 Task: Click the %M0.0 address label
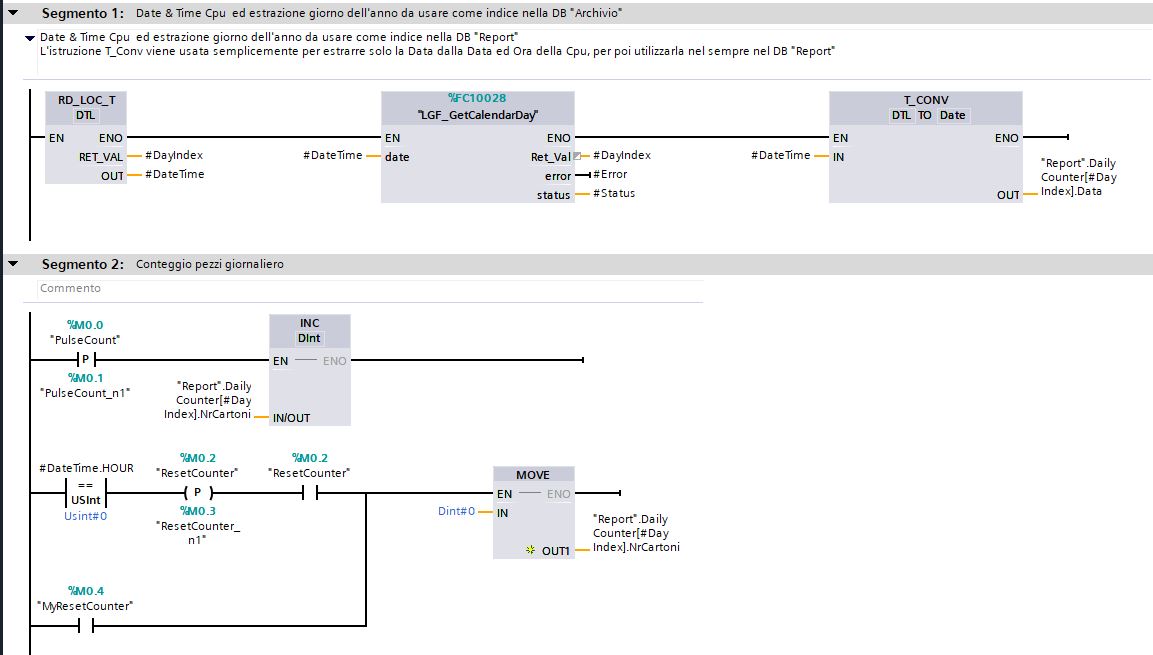[85, 325]
